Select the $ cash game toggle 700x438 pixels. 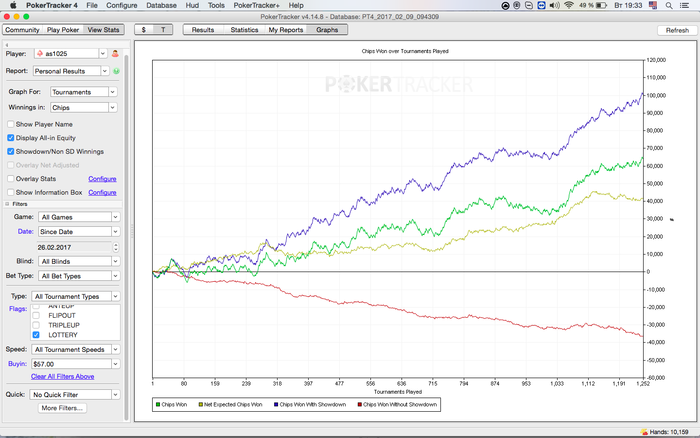[144, 30]
